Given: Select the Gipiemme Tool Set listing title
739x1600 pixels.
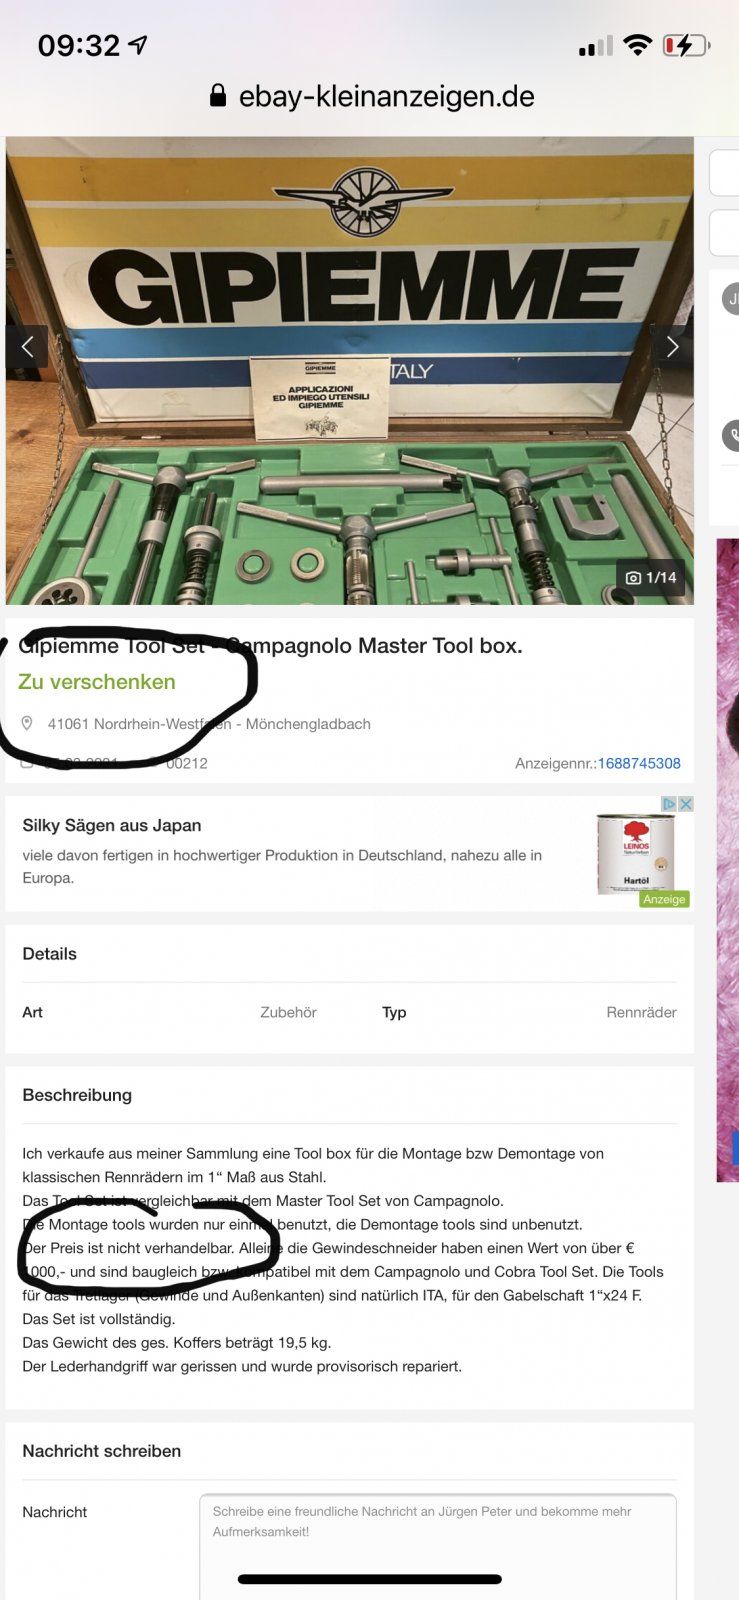Looking at the screenshot, I should (270, 645).
